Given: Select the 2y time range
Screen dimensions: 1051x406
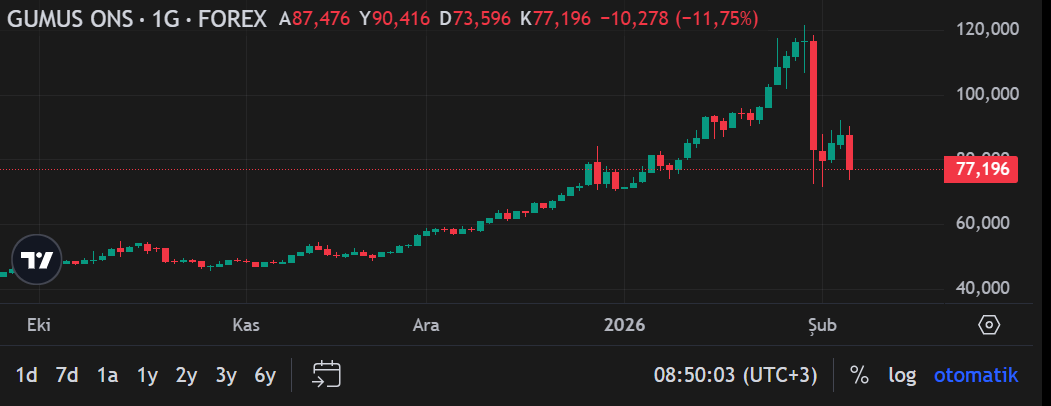Looking at the screenshot, I should pyautogui.click(x=186, y=375).
